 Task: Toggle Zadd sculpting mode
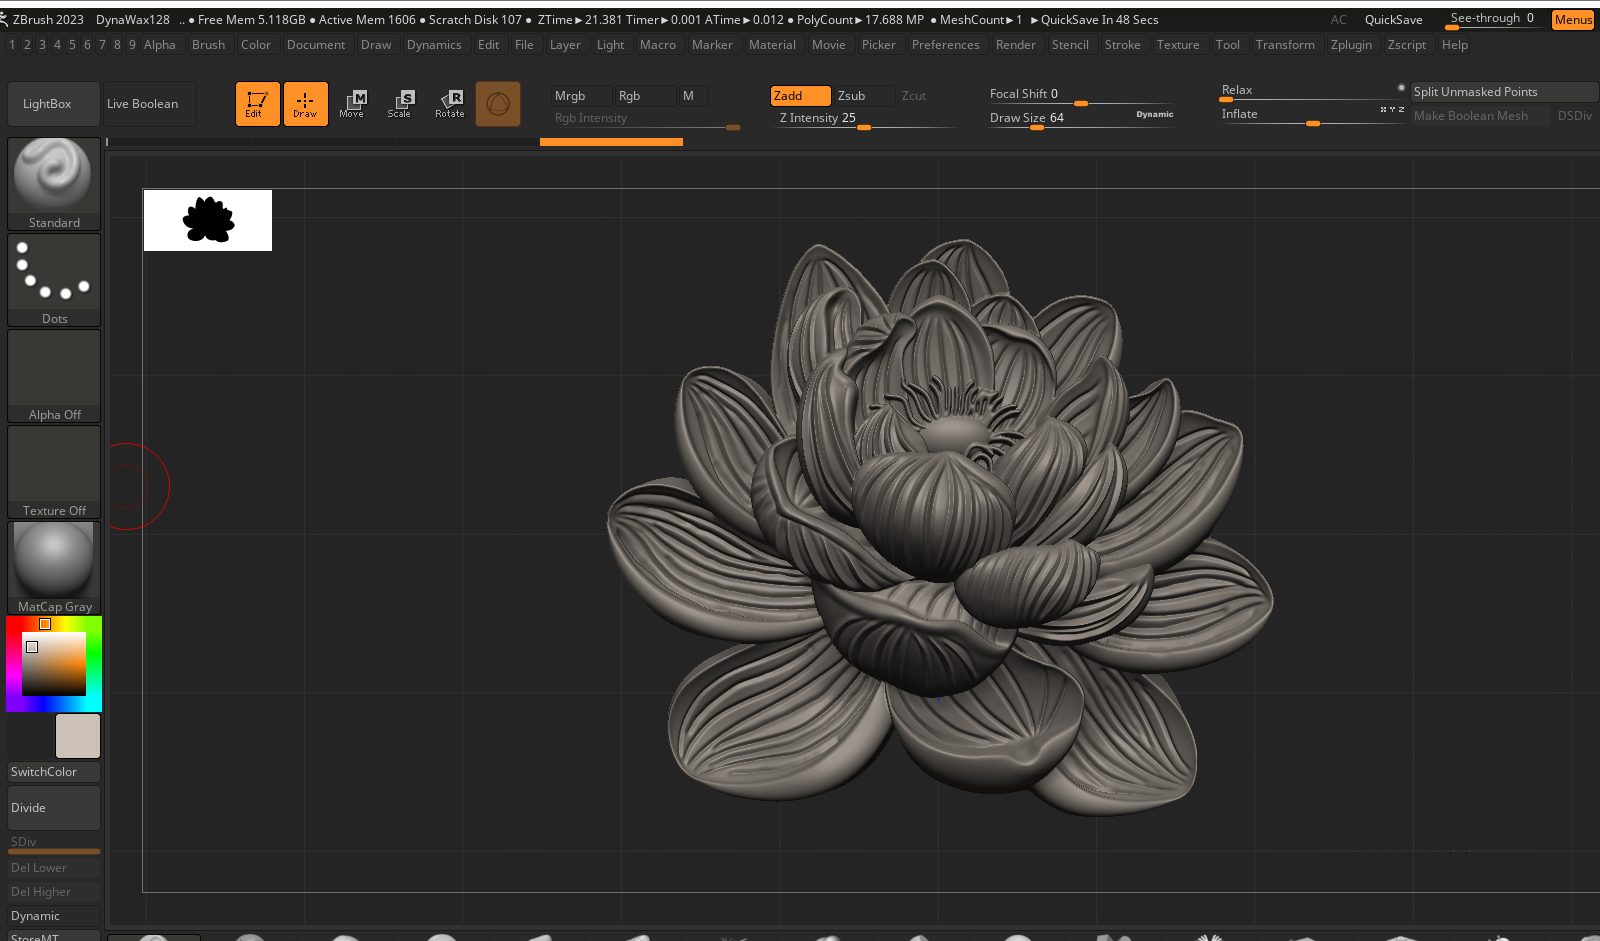[x=800, y=96]
